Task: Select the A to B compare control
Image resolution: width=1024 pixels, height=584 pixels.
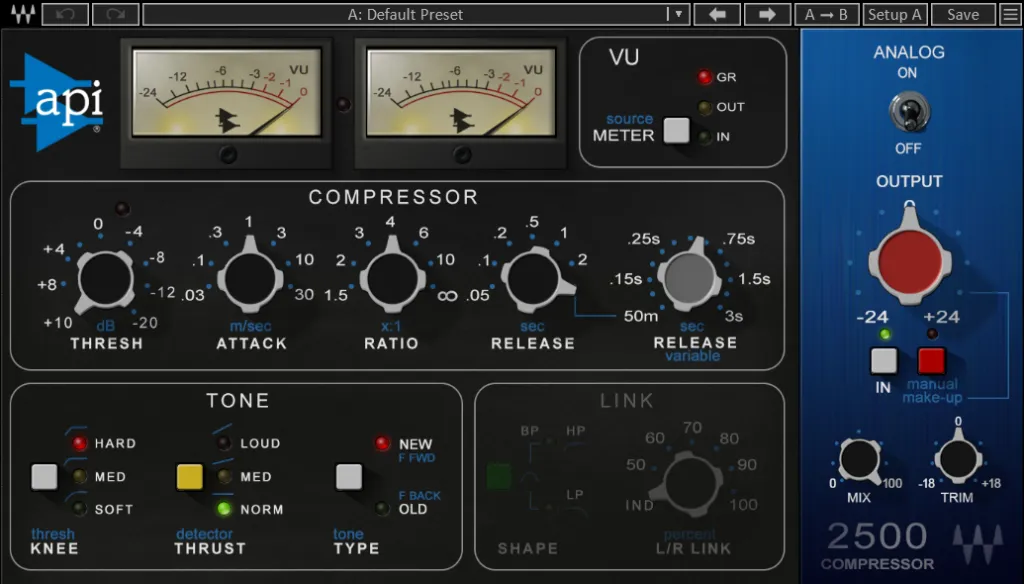Action: click(x=828, y=14)
